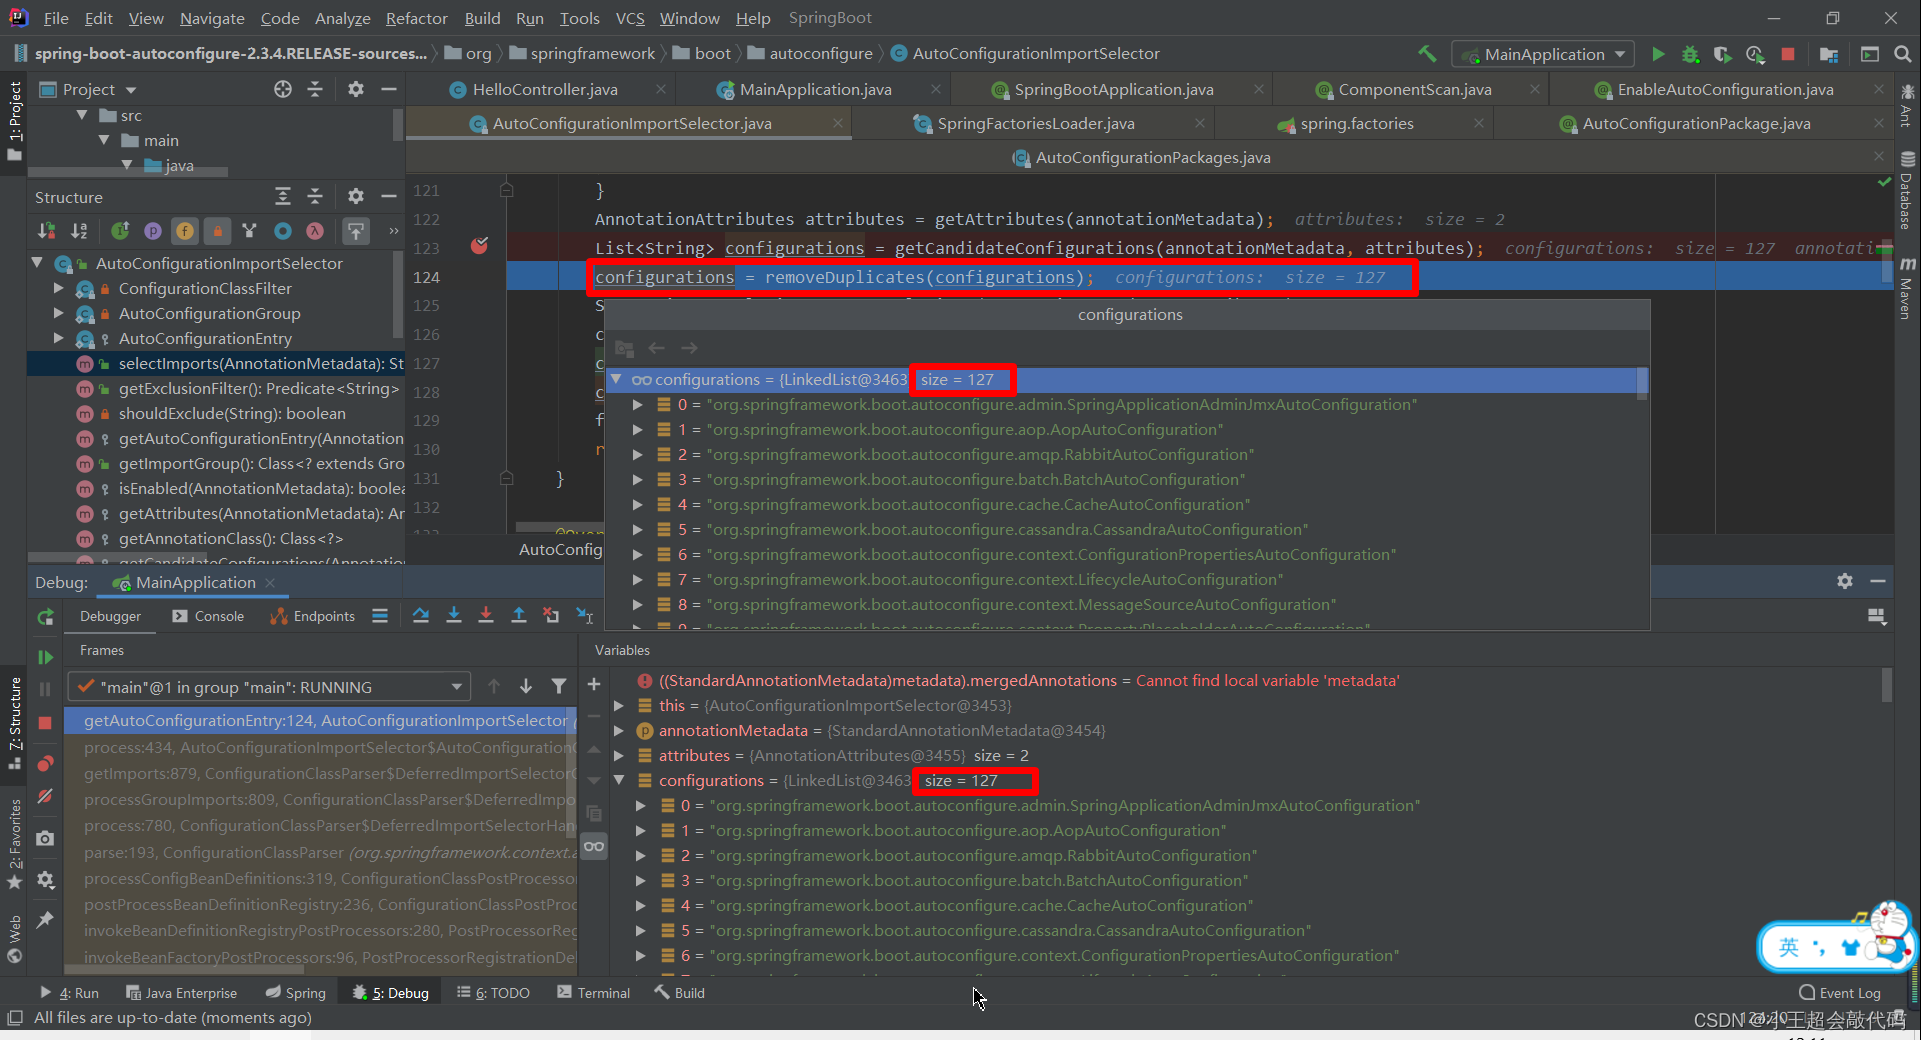Build project with the hammer icon
1921x1040 pixels.
[1427, 54]
